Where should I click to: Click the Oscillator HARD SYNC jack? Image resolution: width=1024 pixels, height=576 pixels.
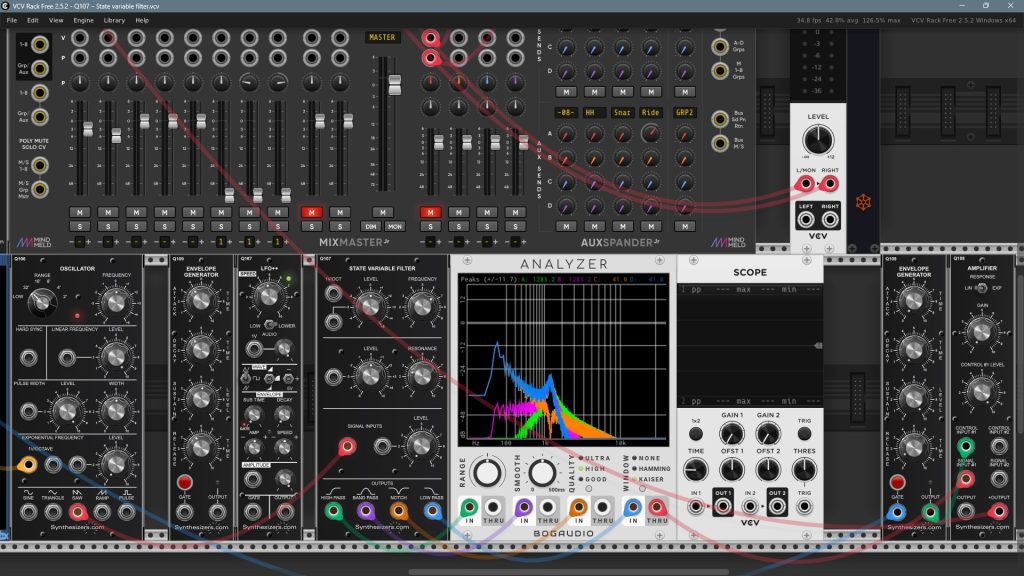click(x=28, y=357)
